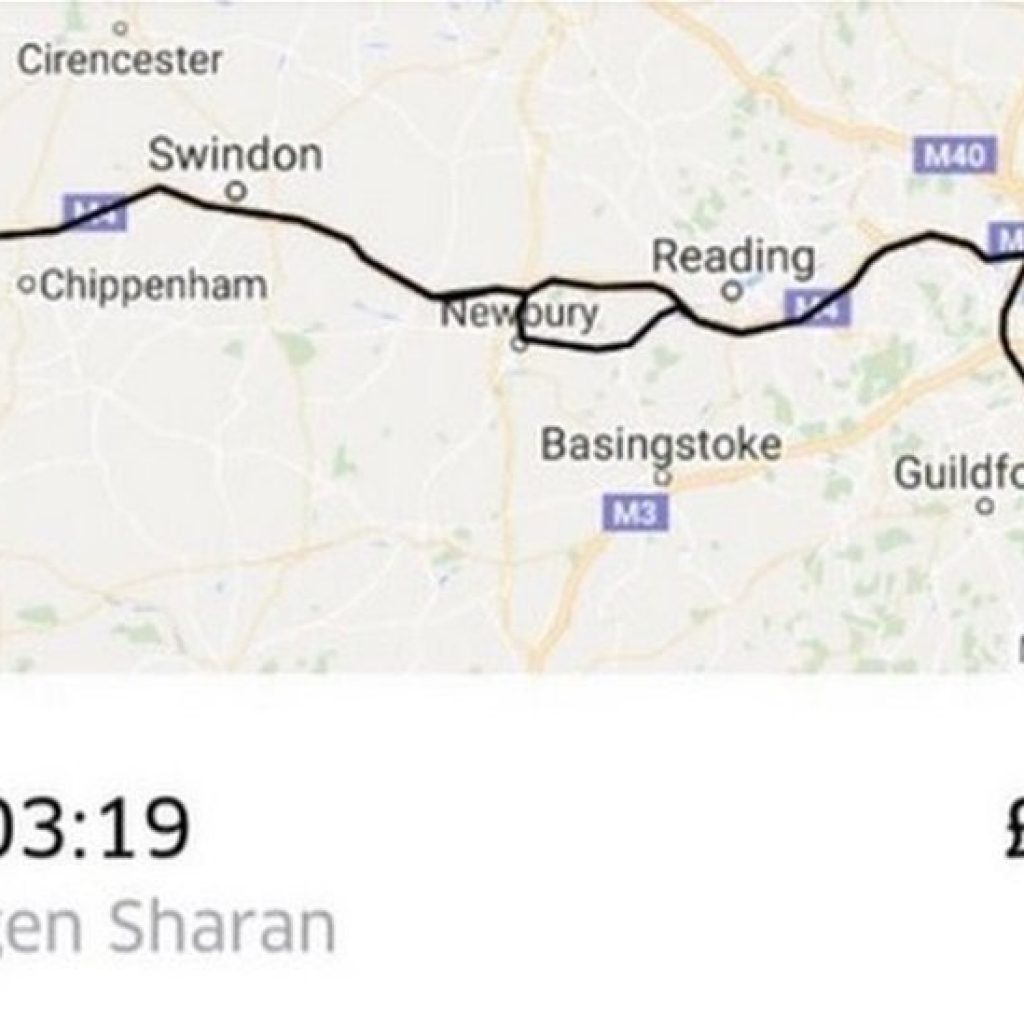Click the M4 shield near Chippenham
Screen dimensions: 1024x1024
(95, 212)
